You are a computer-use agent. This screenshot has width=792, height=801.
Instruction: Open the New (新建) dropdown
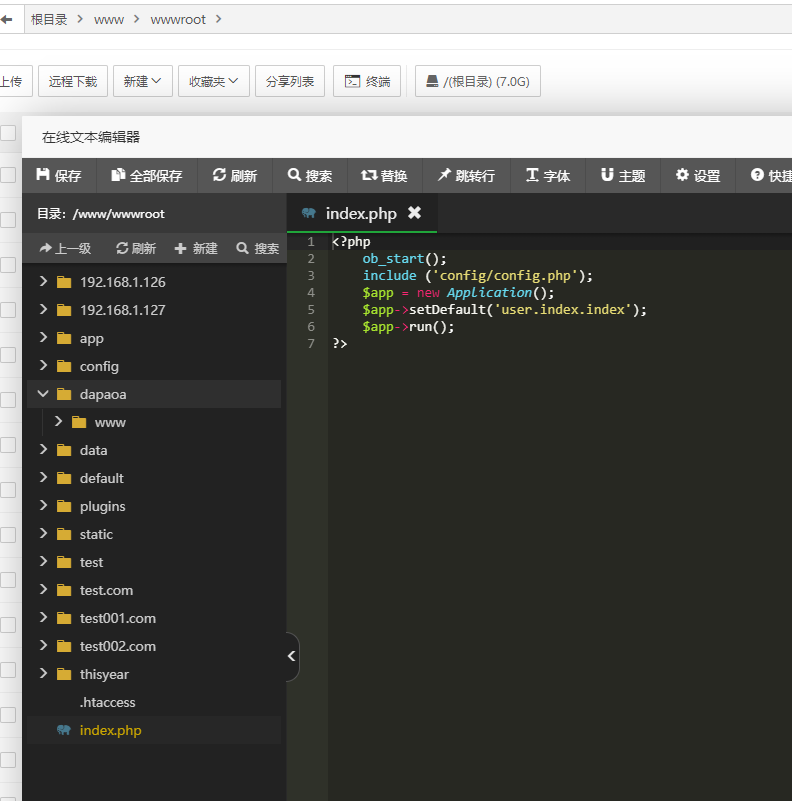pos(143,81)
